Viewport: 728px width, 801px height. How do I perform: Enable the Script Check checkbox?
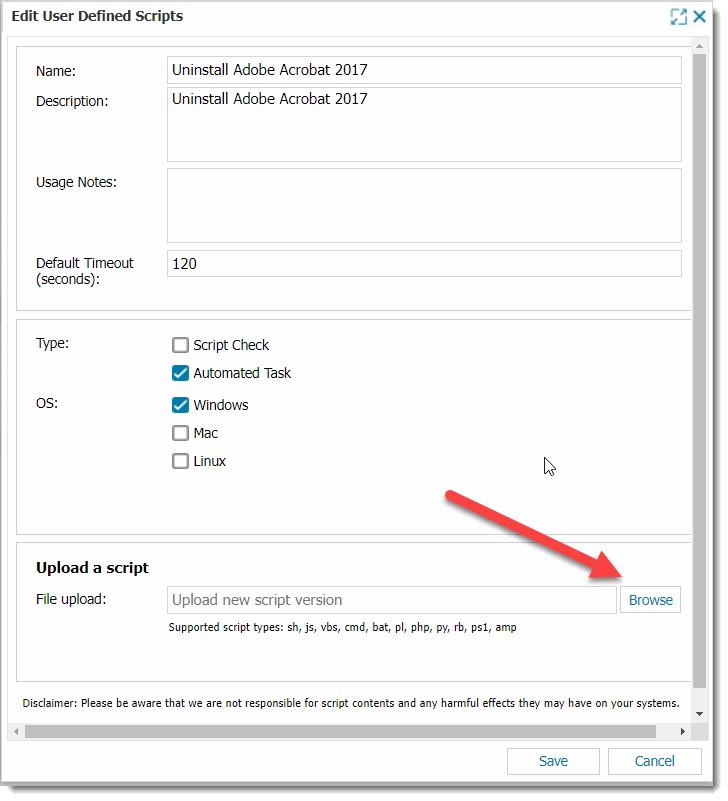point(180,345)
